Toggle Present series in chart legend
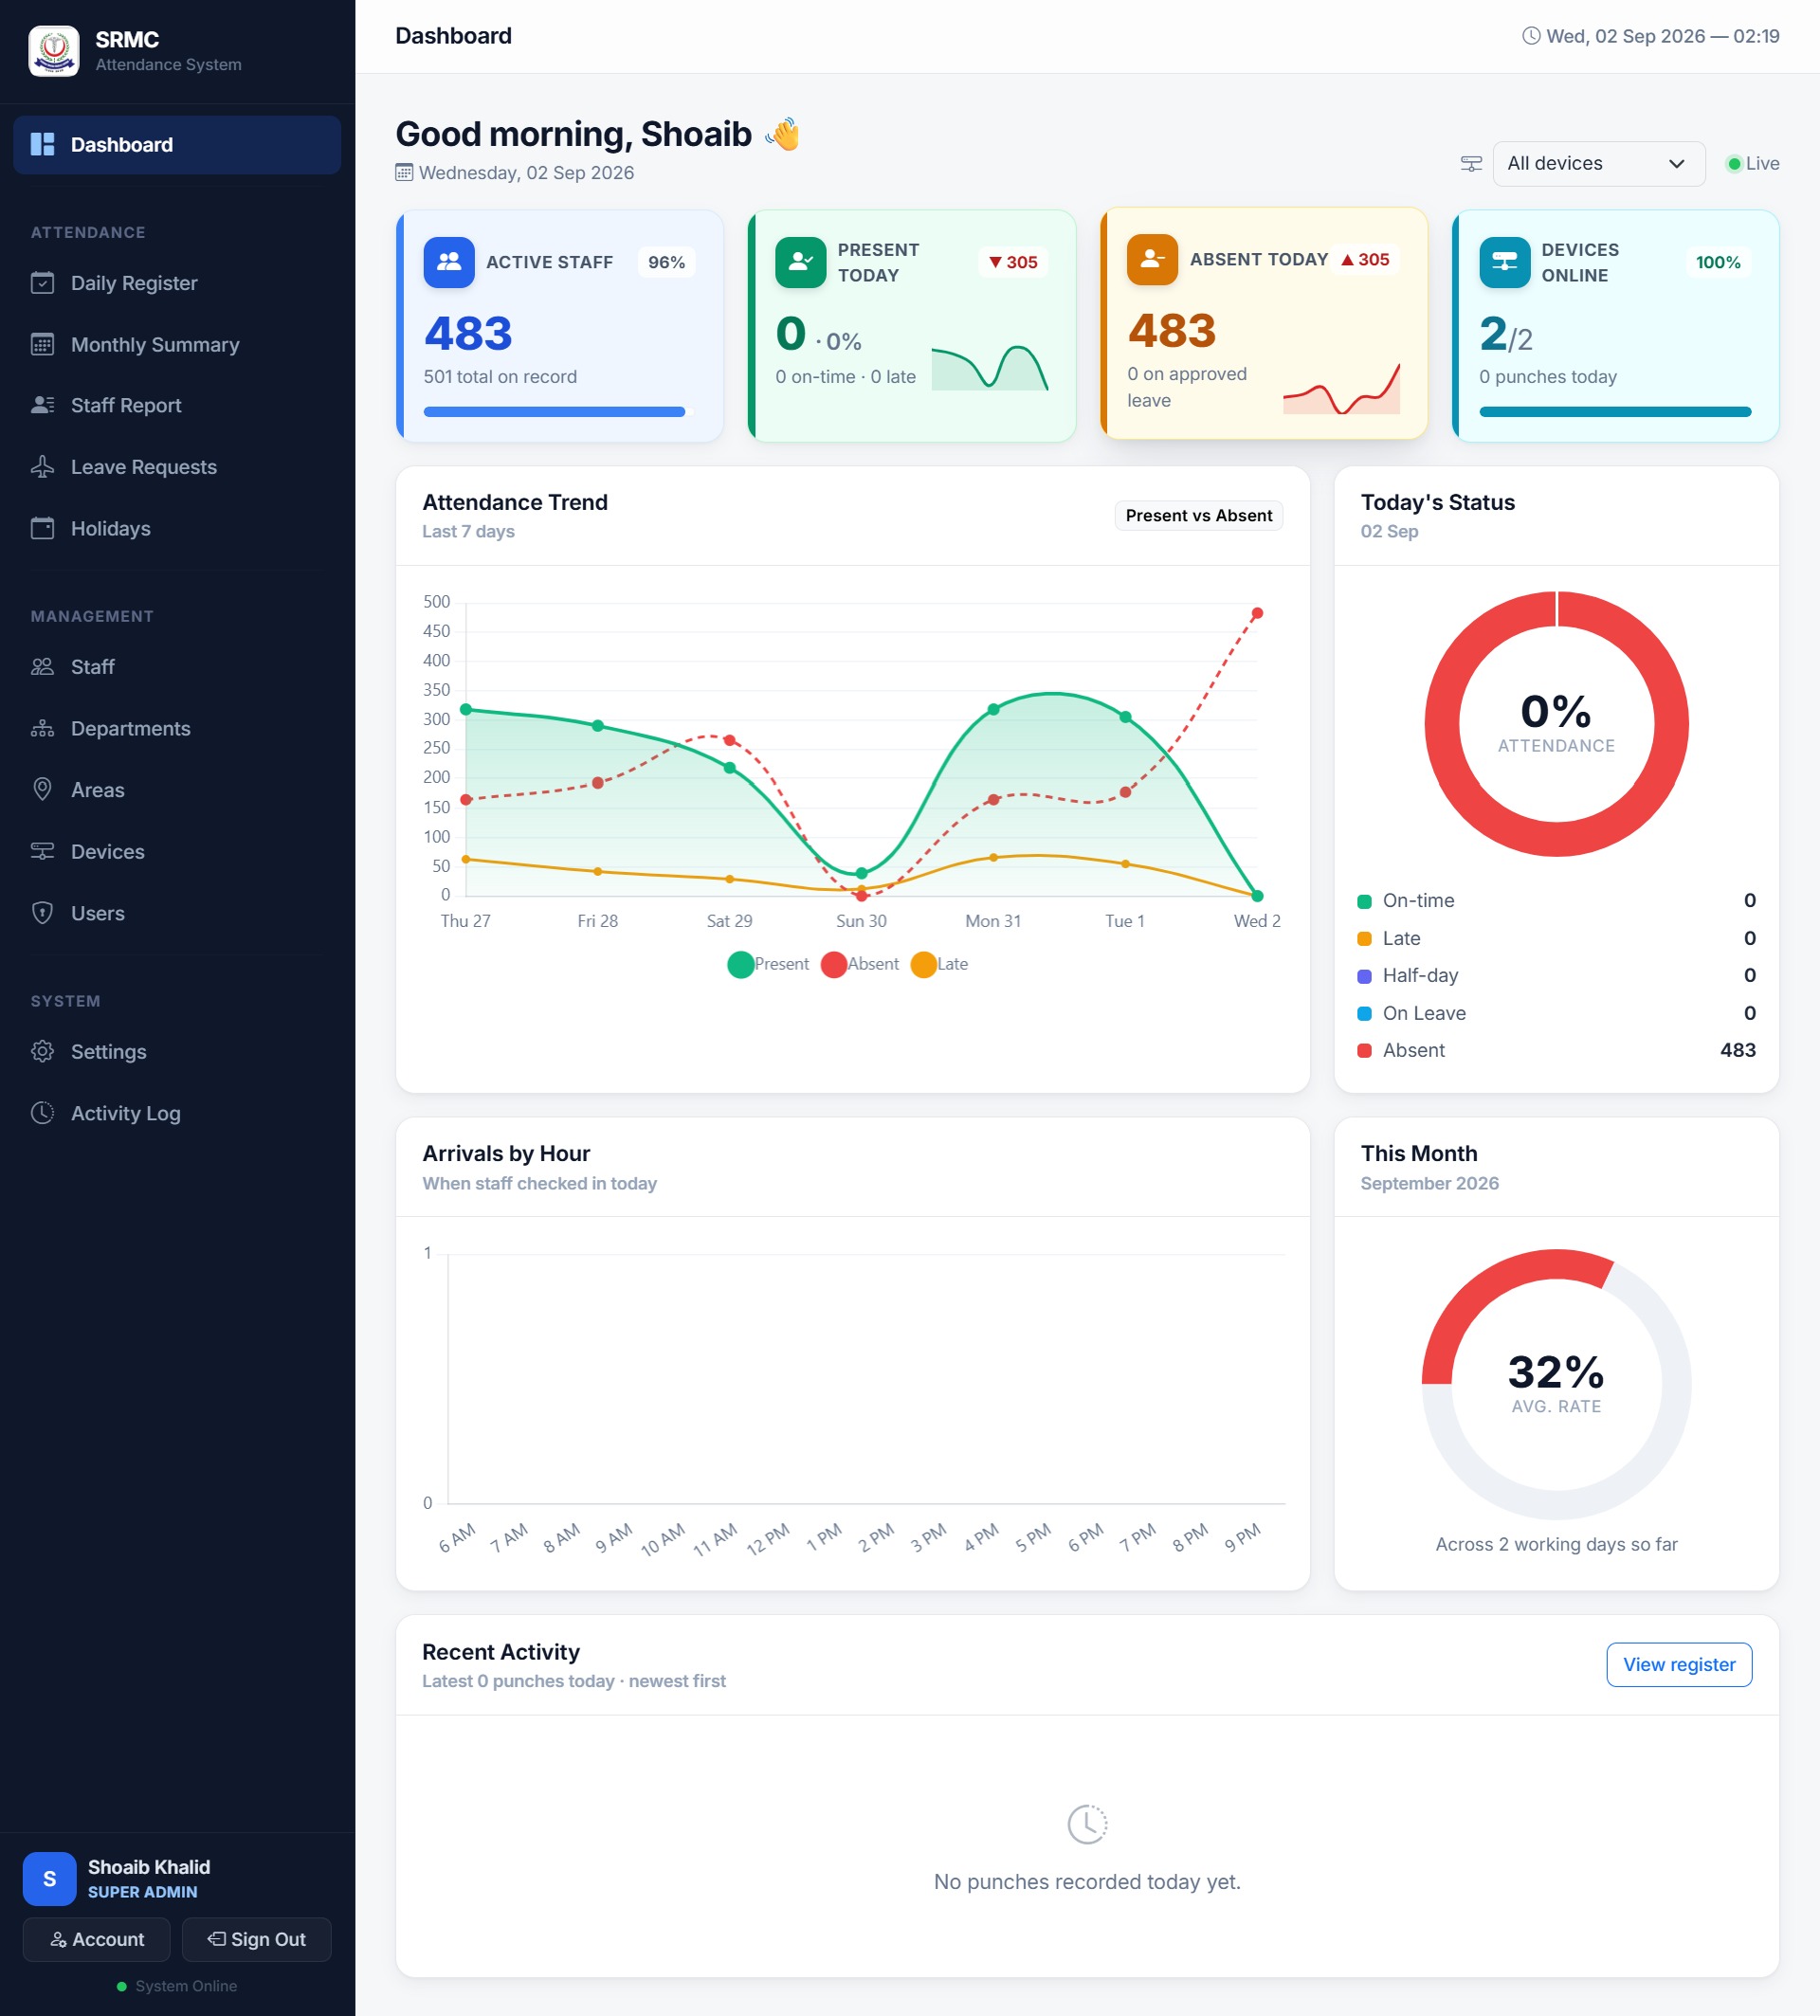This screenshot has width=1820, height=2016. pyautogui.click(x=768, y=964)
